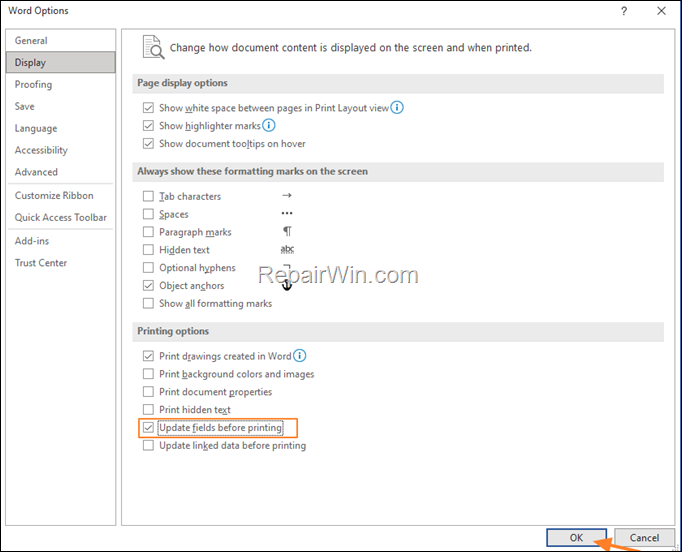Open Customize Ribbon settings
This screenshot has width=682, height=552.
click(x=61, y=195)
